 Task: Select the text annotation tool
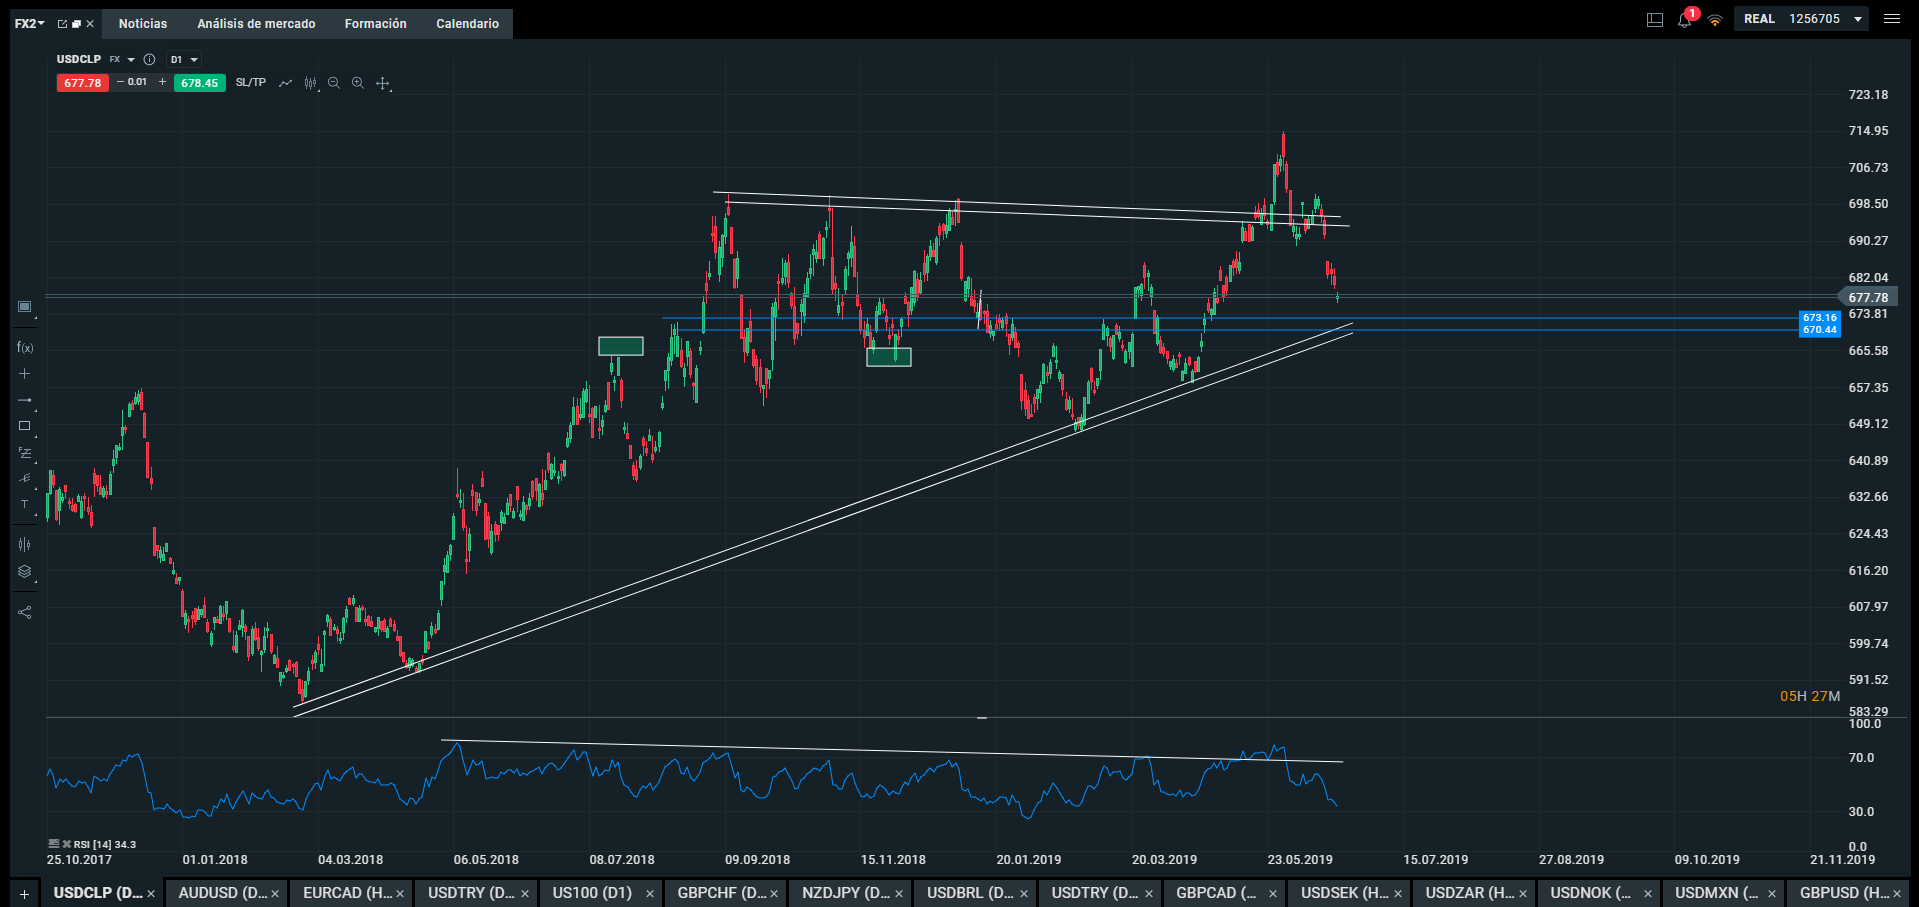tap(25, 505)
